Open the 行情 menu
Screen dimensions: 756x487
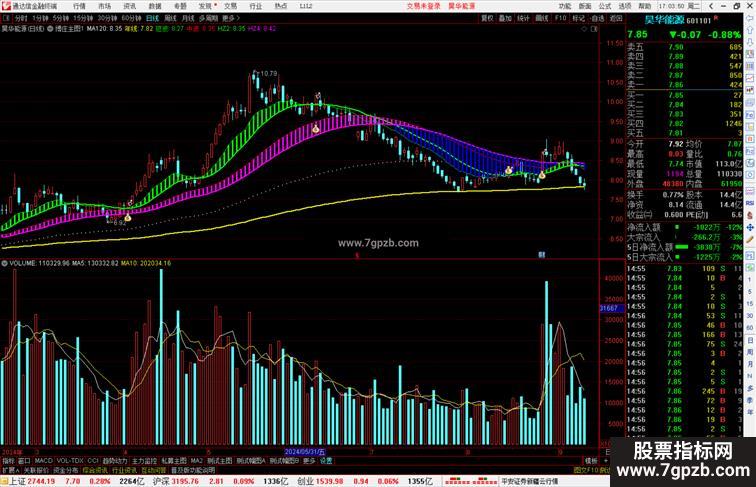coord(79,6)
